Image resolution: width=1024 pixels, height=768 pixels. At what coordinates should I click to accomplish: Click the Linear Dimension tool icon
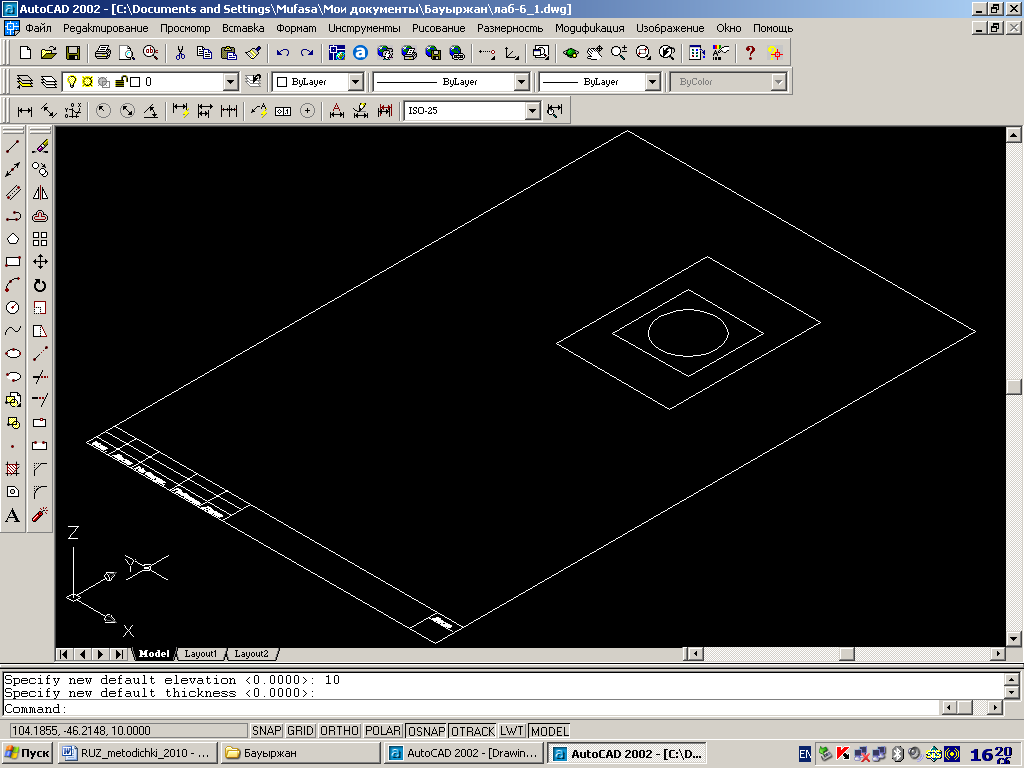[x=25, y=111]
